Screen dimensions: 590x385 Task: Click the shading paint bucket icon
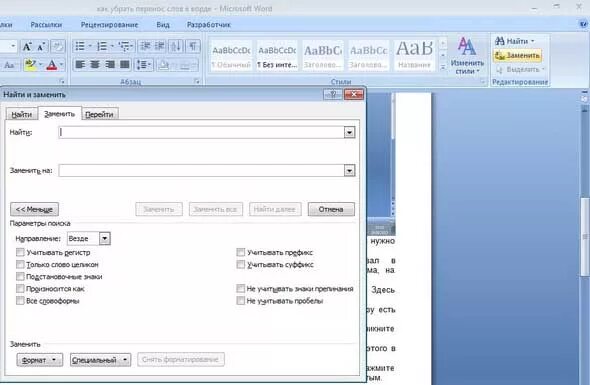[x=164, y=65]
